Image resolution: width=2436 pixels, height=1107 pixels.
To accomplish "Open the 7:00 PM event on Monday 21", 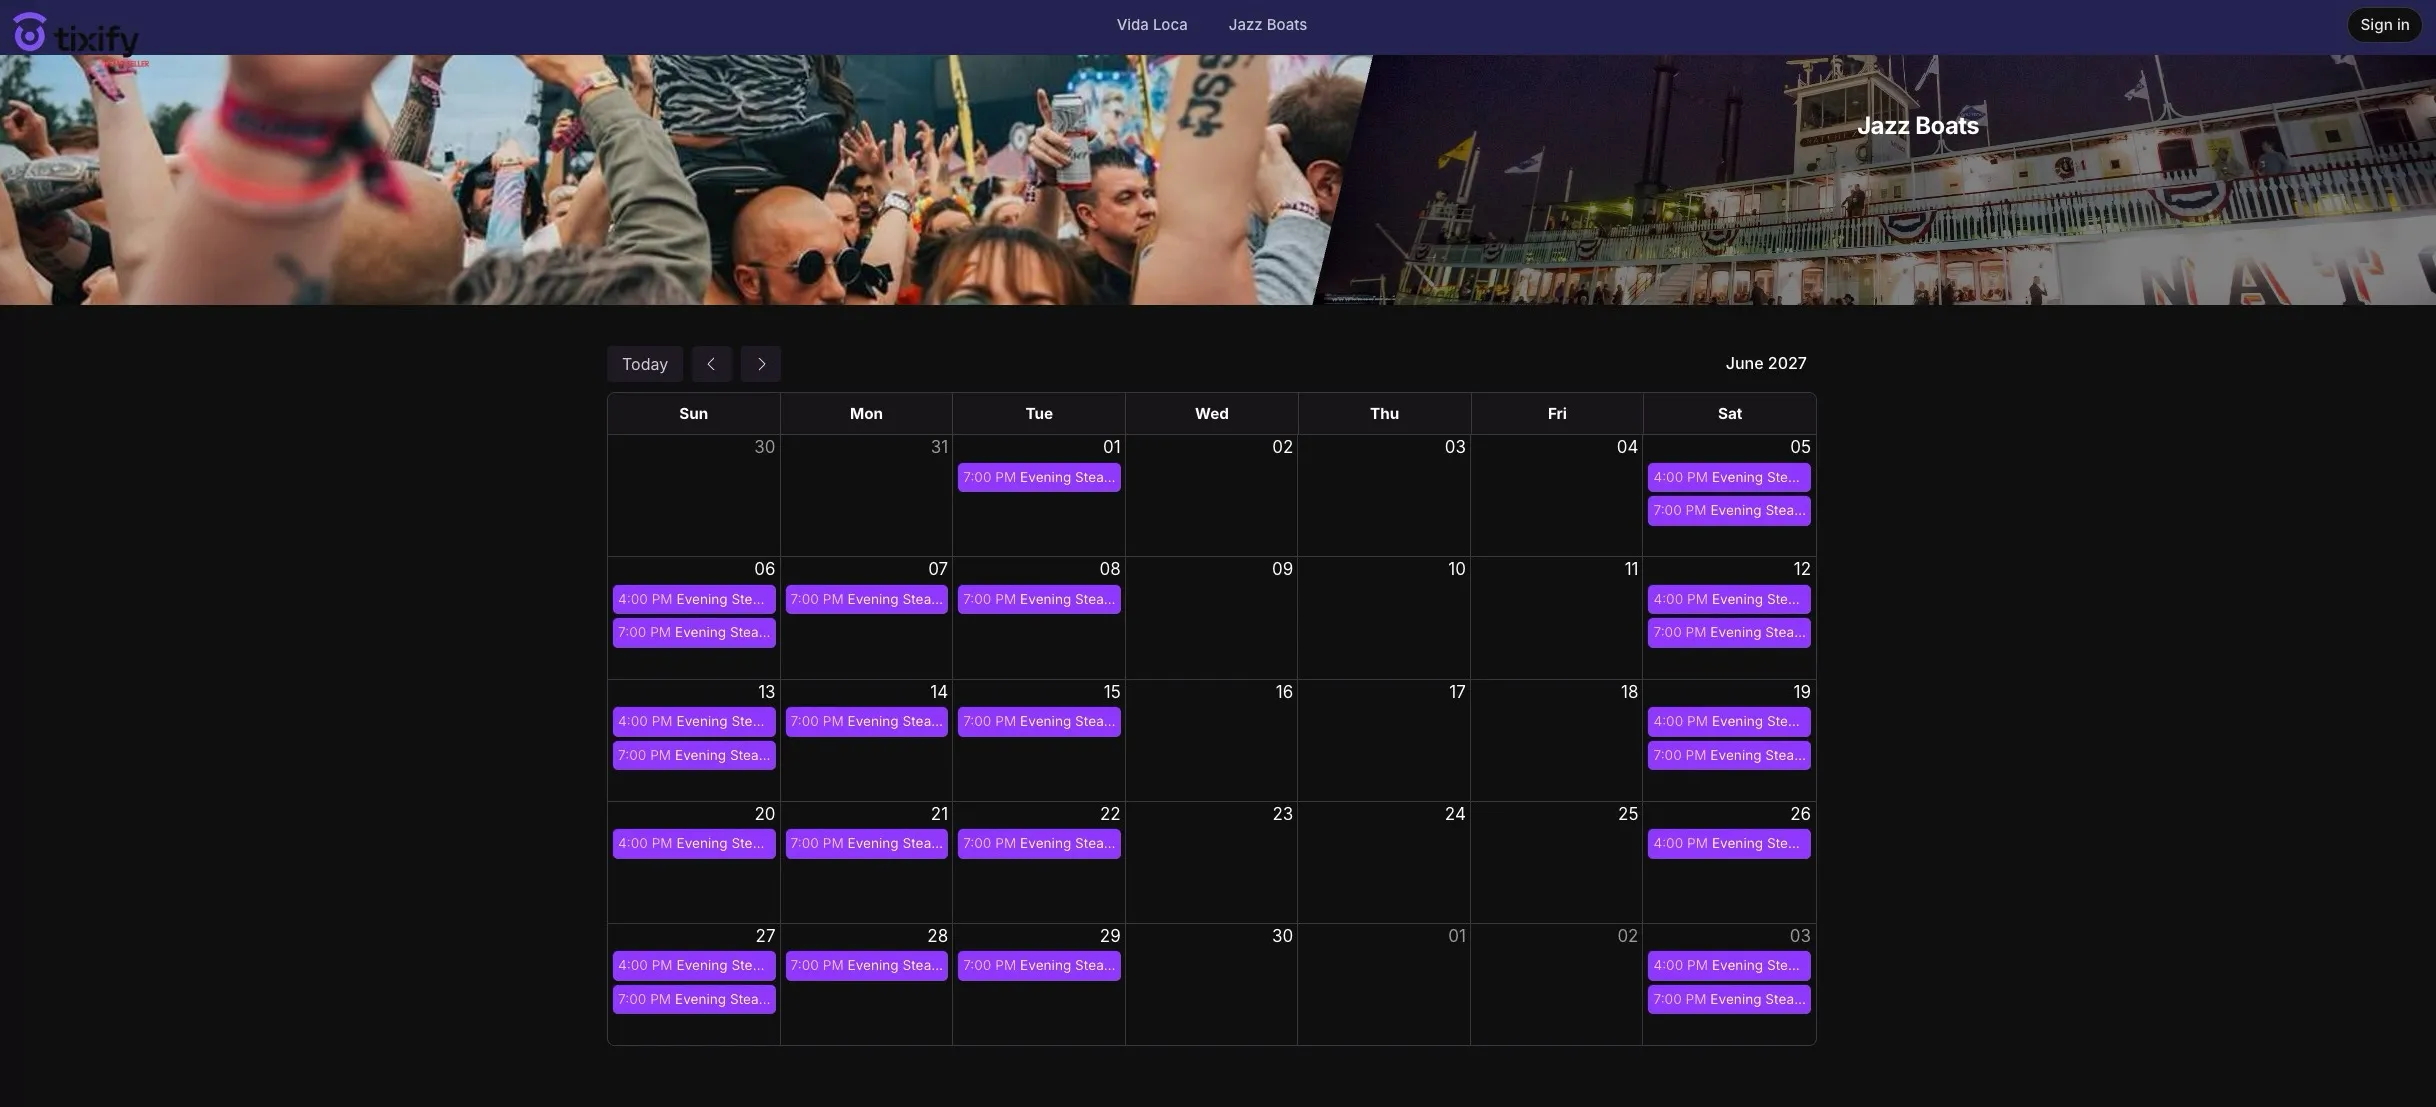I will click(866, 844).
